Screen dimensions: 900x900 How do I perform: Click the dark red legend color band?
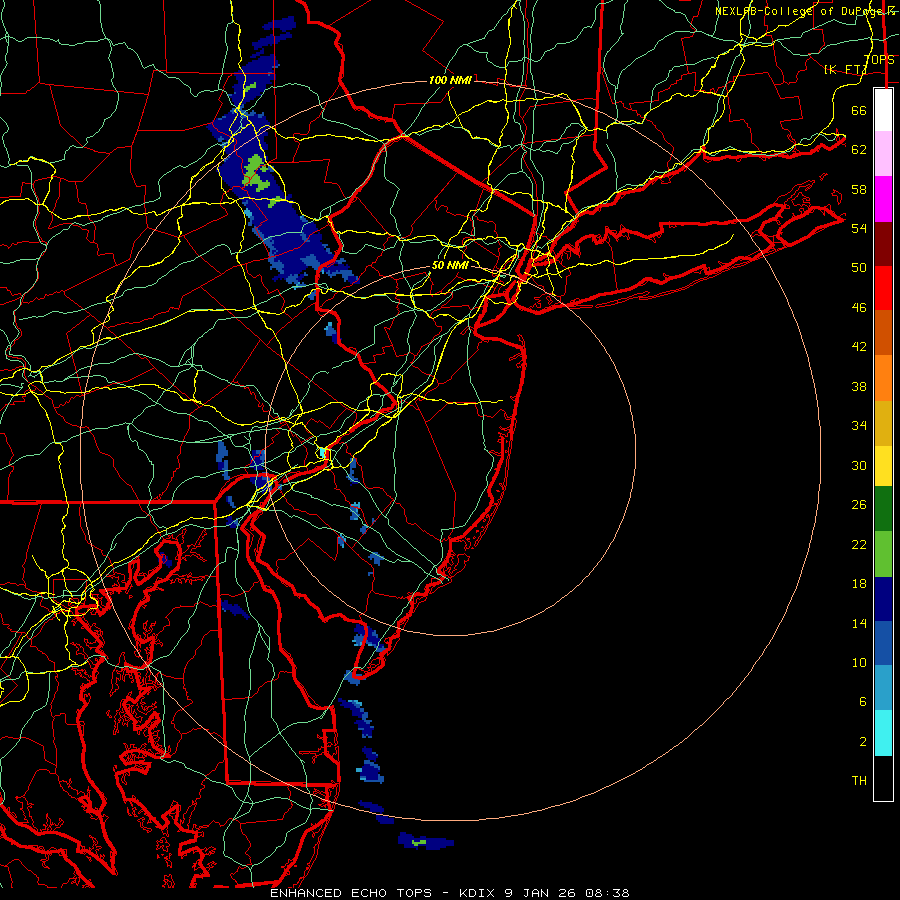(x=883, y=244)
